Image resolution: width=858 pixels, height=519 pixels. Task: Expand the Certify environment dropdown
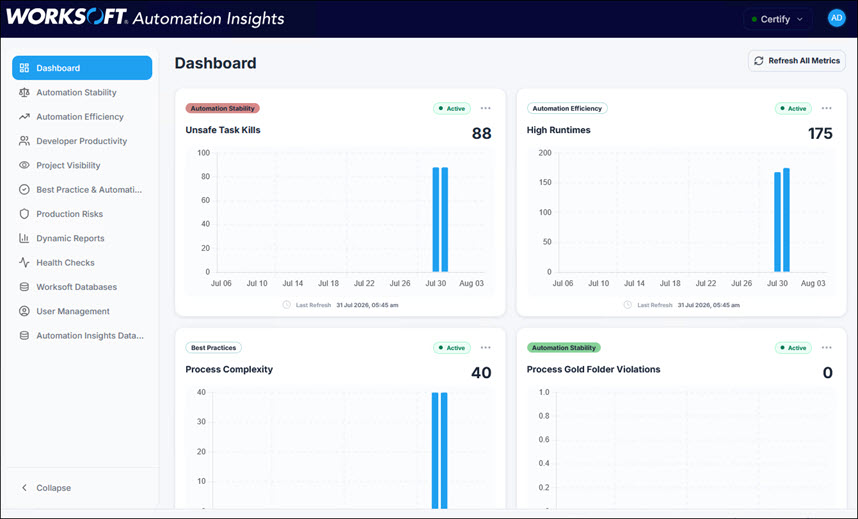tap(778, 19)
